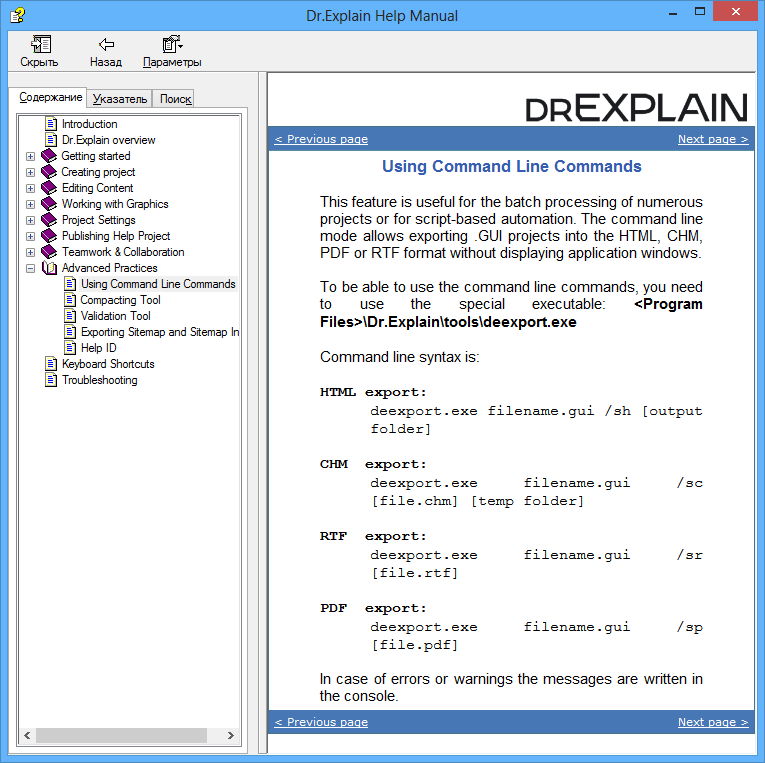Switch to the Указатель tab
This screenshot has height=763, width=765.
pyautogui.click(x=120, y=99)
